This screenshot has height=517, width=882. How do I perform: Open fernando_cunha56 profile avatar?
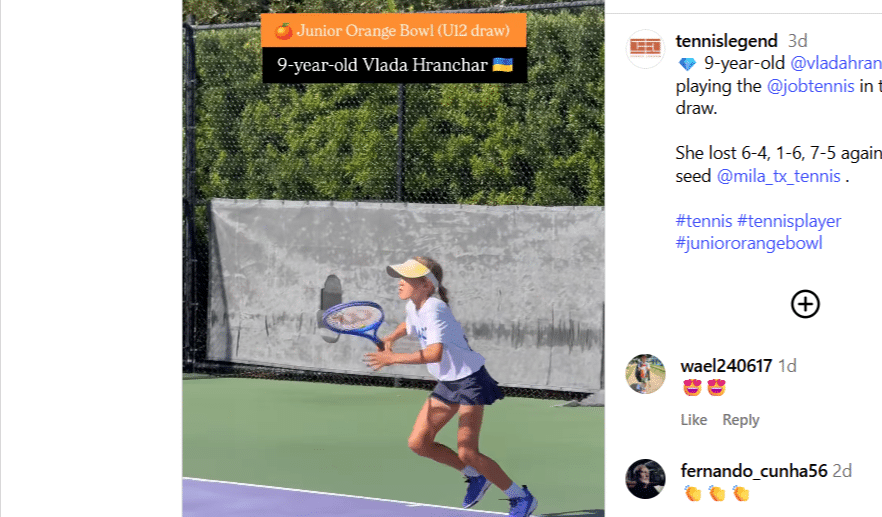coord(645,479)
